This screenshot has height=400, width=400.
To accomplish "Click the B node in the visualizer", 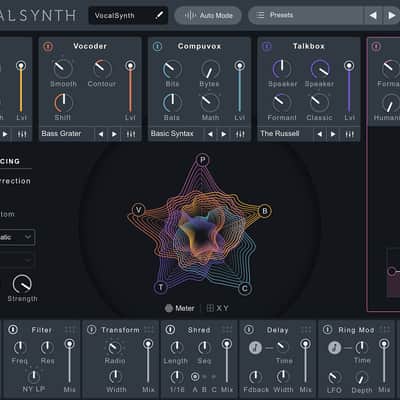I will (x=265, y=211).
